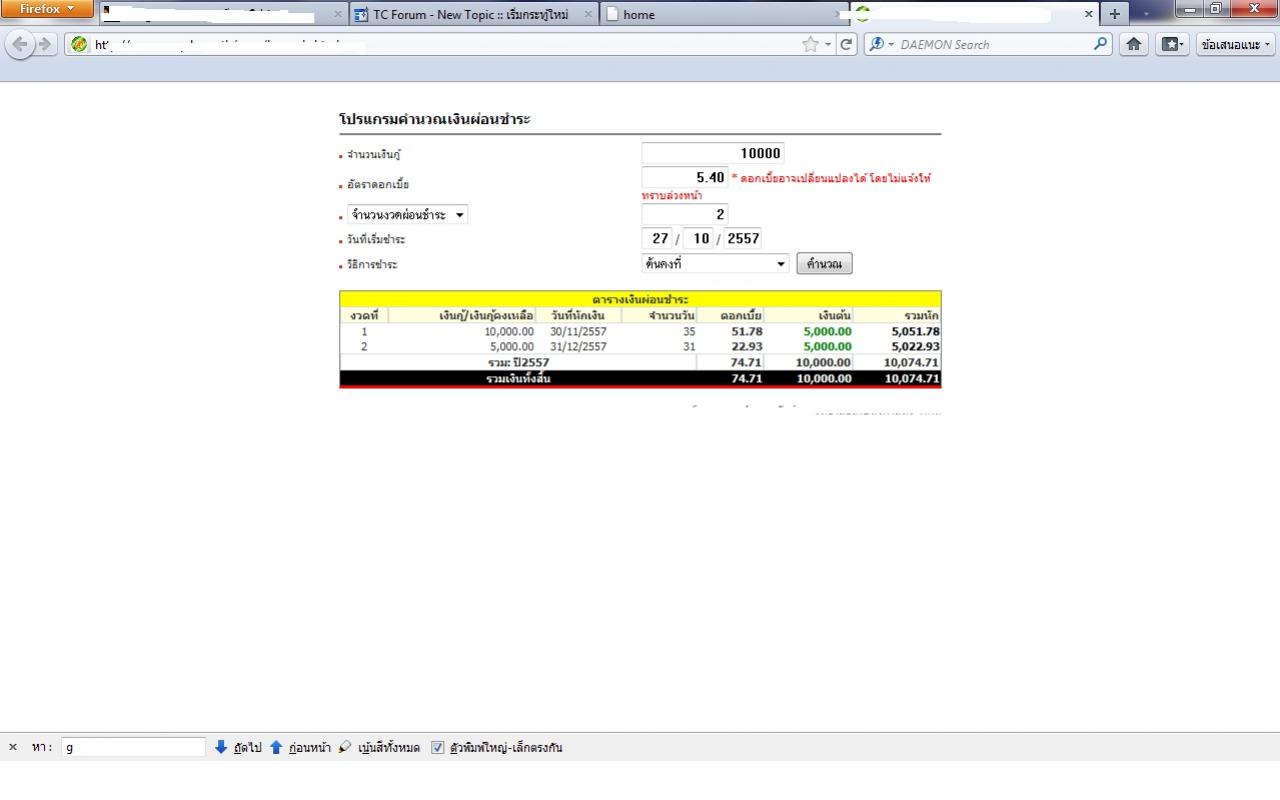The height and width of the screenshot is (800, 1280).
Task: Click the interest value 51.78
Action: tap(747, 331)
